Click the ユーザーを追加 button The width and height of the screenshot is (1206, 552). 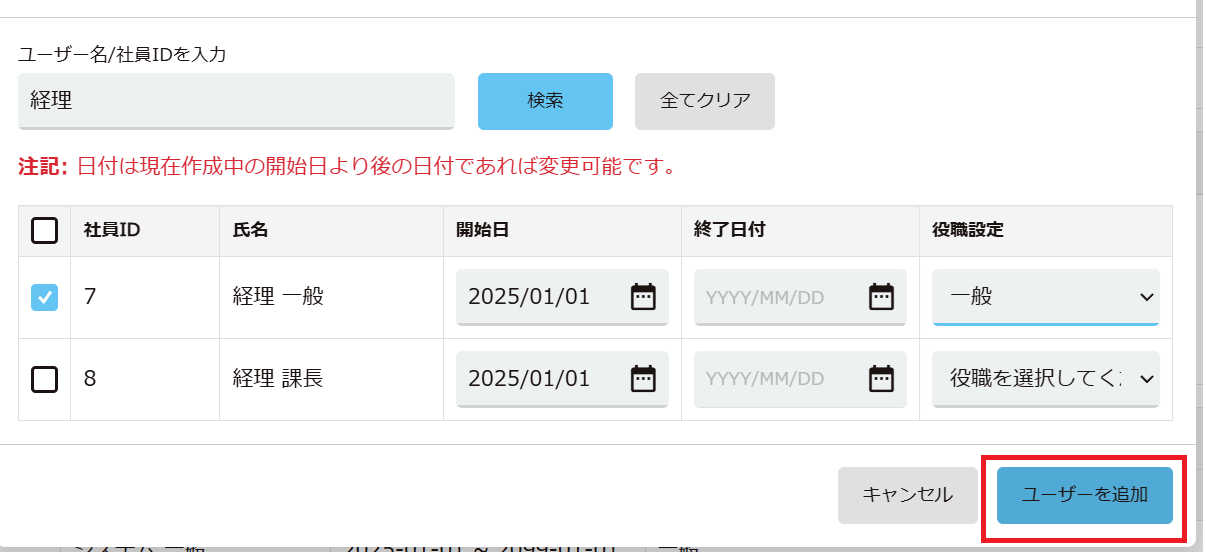(x=1085, y=495)
